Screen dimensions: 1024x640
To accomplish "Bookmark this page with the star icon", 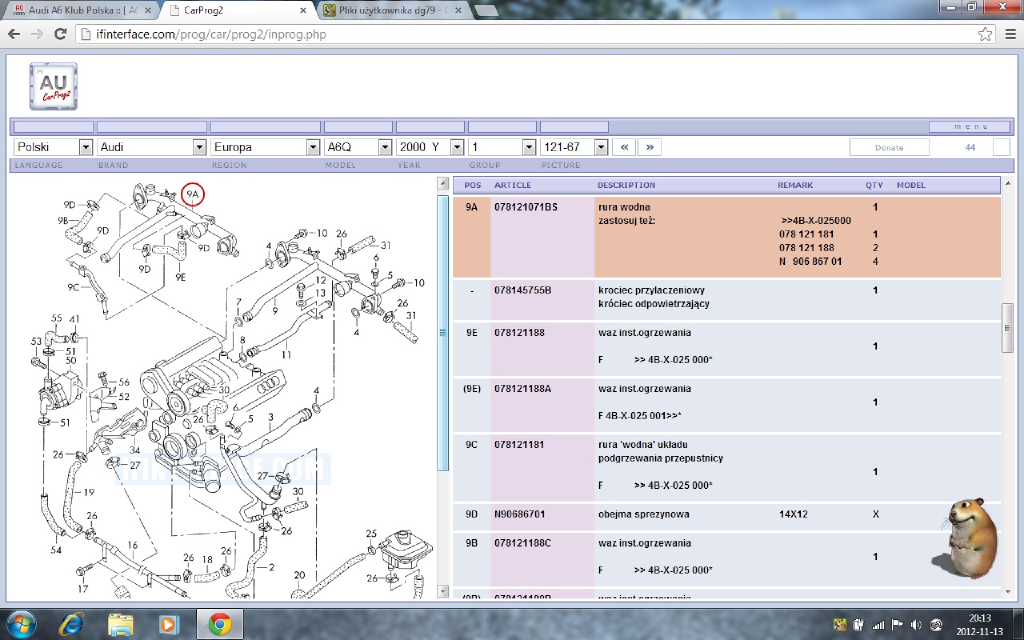I will (x=985, y=35).
